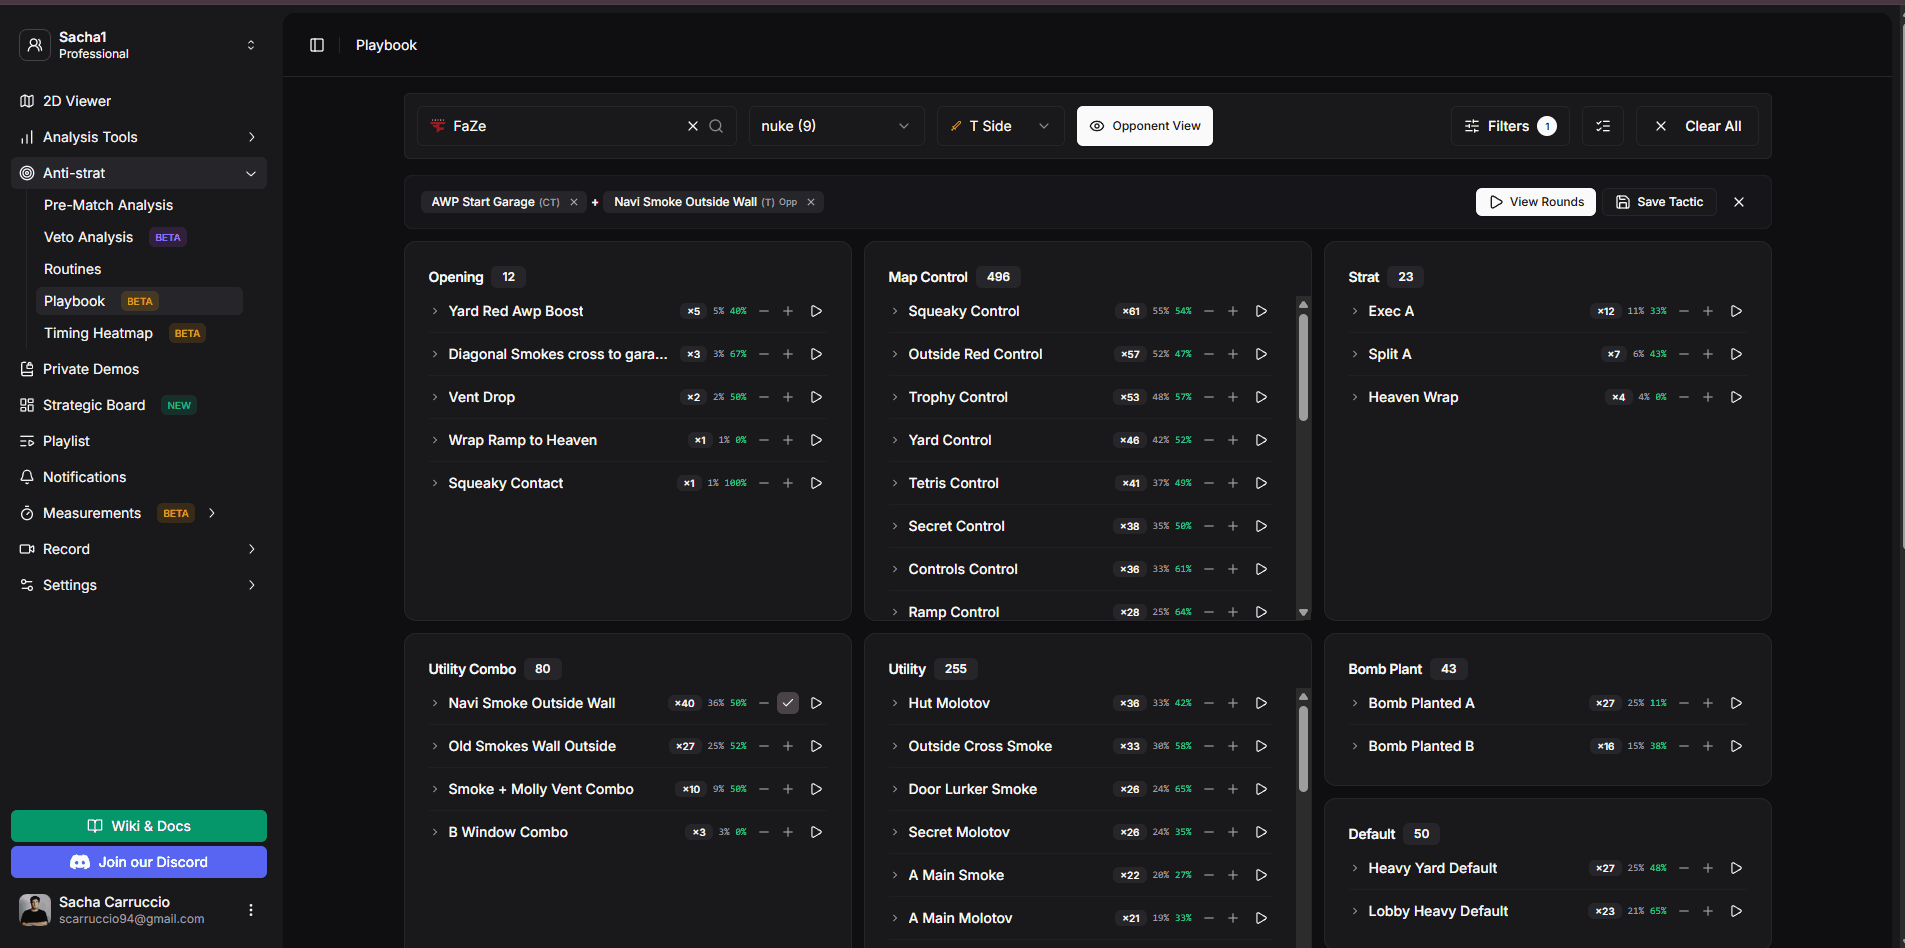This screenshot has width=1905, height=948.
Task: Clear the FaZe team search field
Action: tap(693, 126)
